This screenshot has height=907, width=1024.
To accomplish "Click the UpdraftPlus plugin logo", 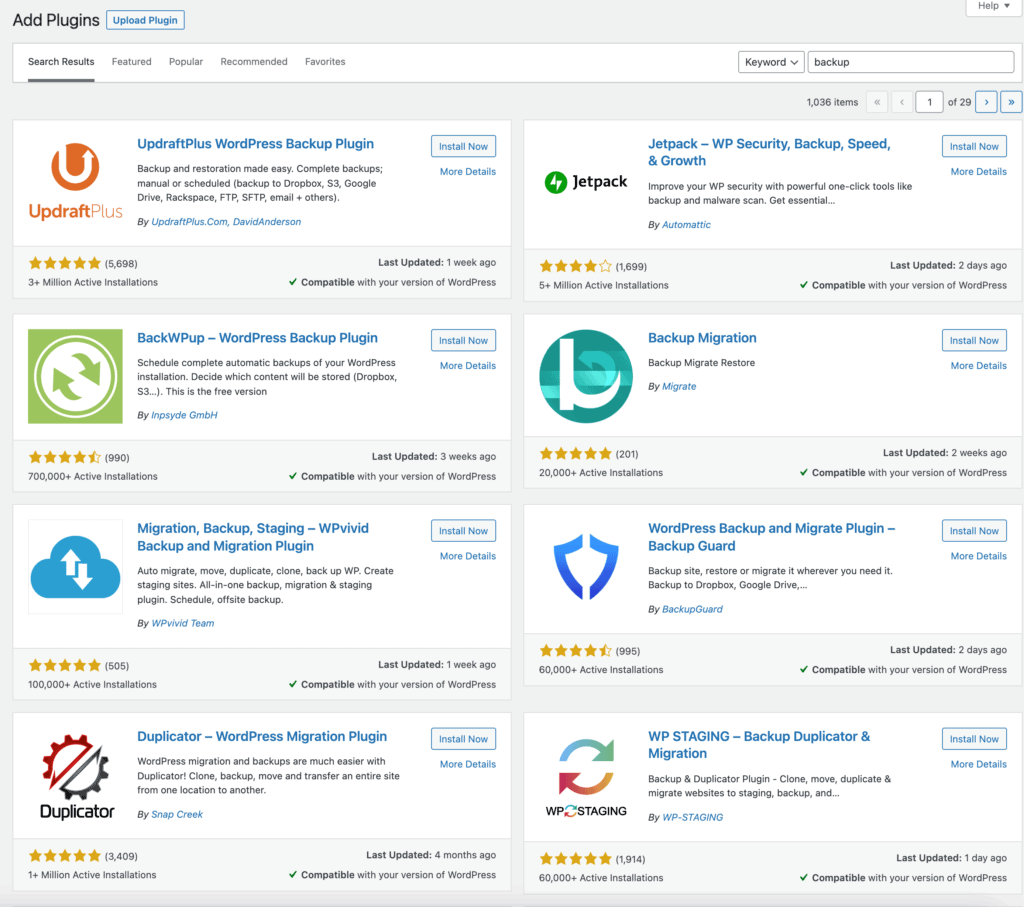I will coord(75,182).
